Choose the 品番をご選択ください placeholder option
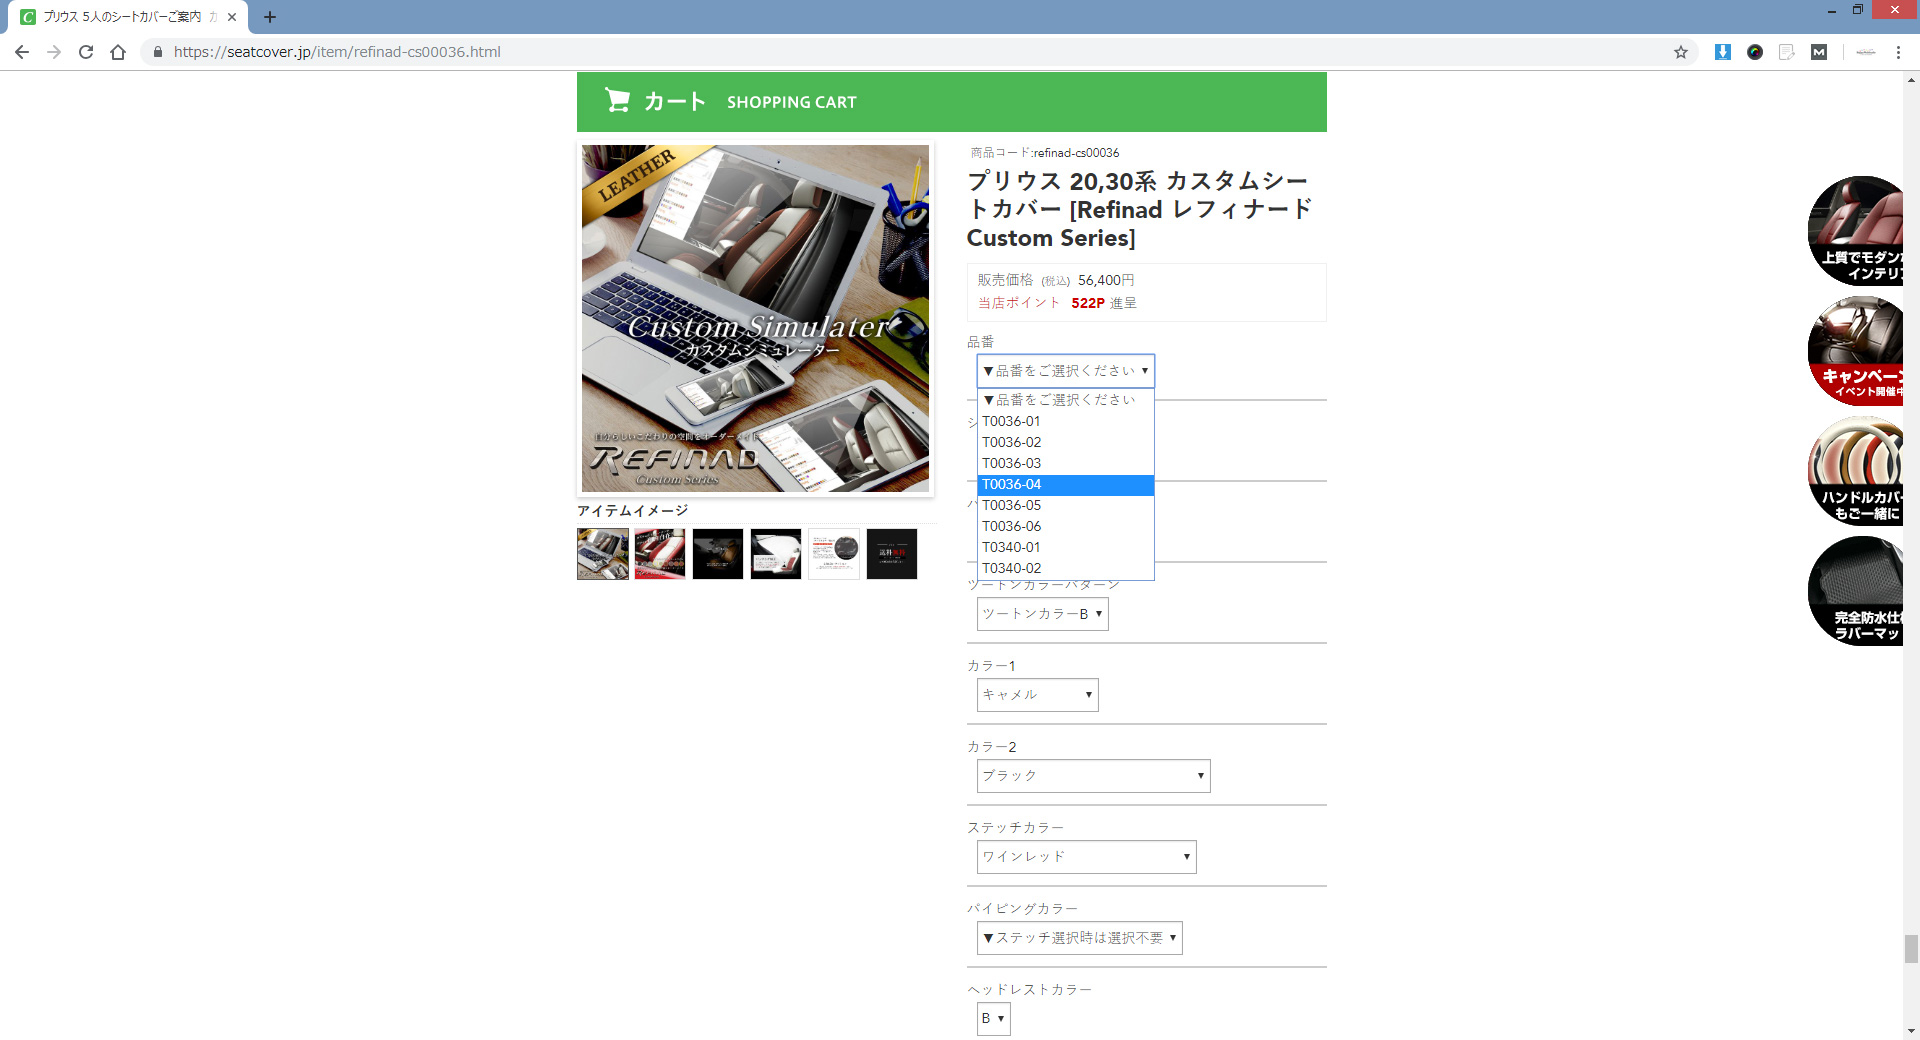The height and width of the screenshot is (1040, 1920). coord(1066,400)
